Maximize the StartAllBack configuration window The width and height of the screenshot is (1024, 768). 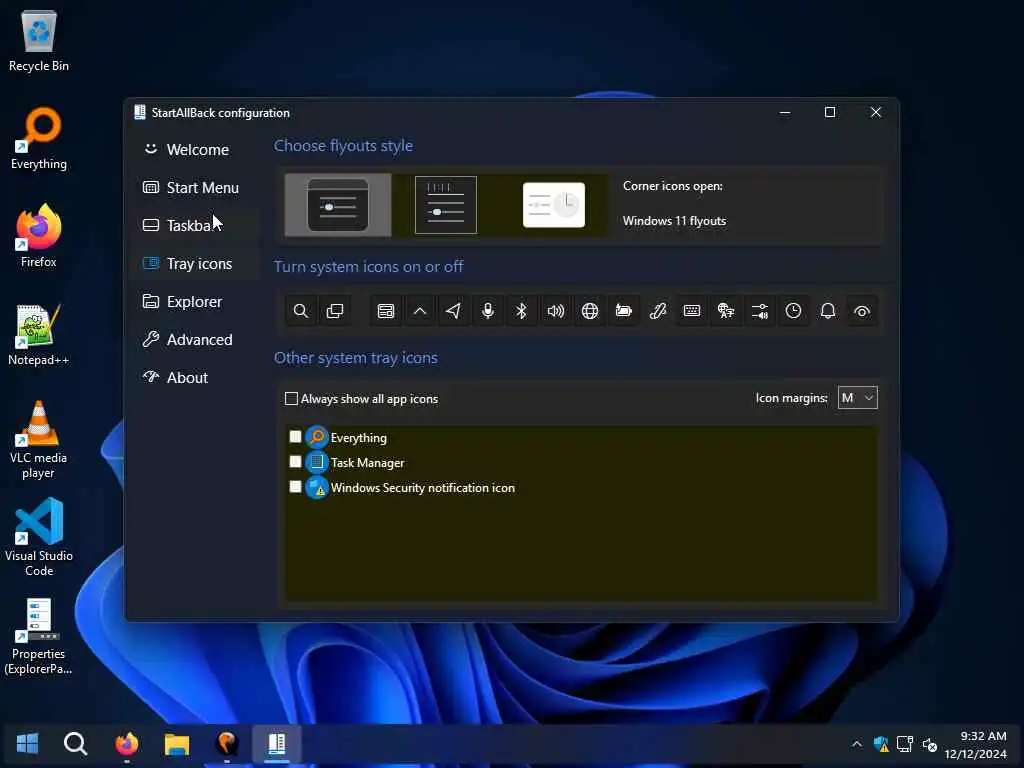click(830, 112)
